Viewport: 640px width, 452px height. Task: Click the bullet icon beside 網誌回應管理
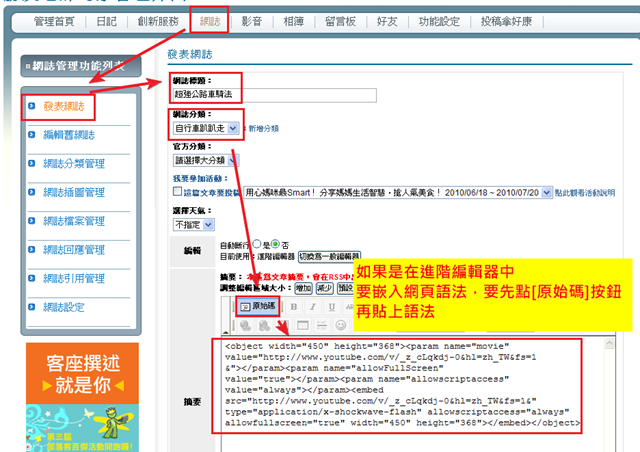point(32,249)
